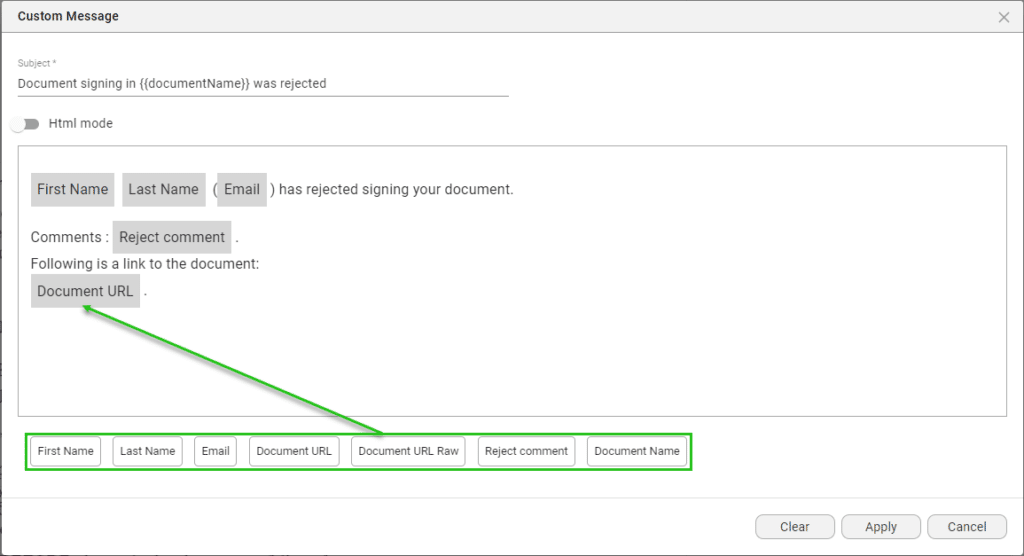
Task: Select the Document URL tag in message
Action: coord(85,291)
